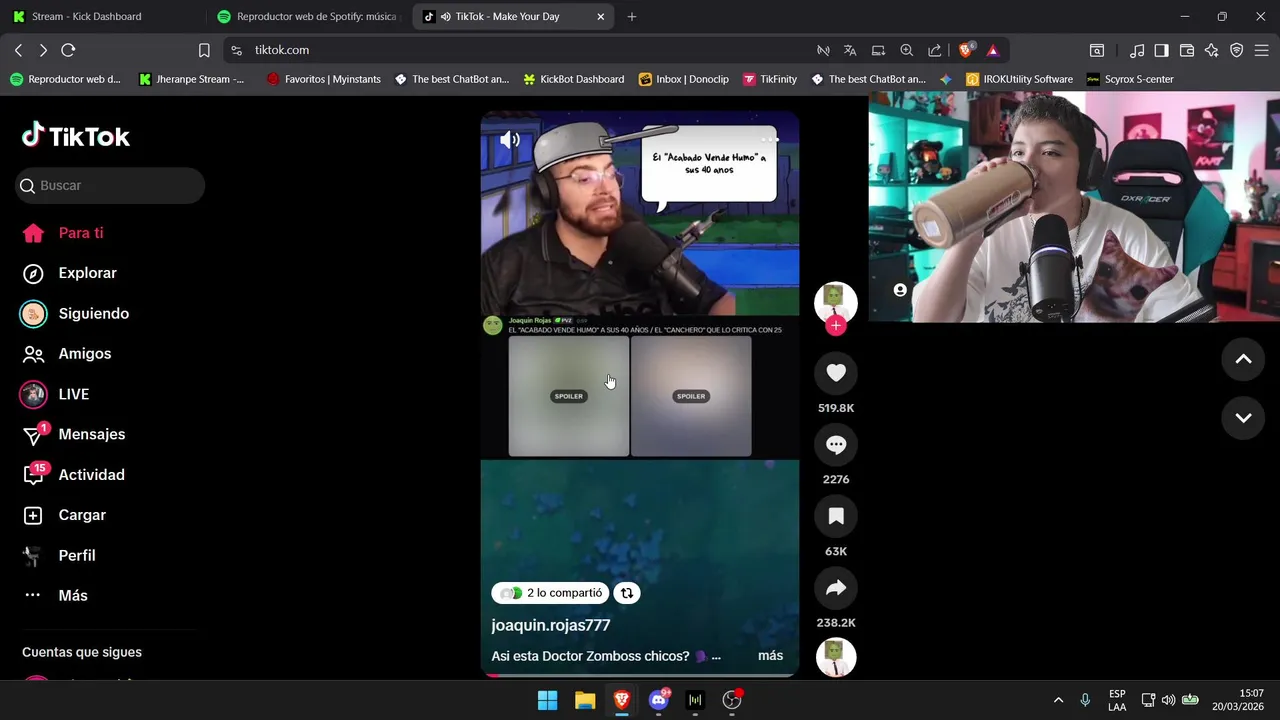
Task: Open File Explorer from taskbar
Action: [x=585, y=700]
